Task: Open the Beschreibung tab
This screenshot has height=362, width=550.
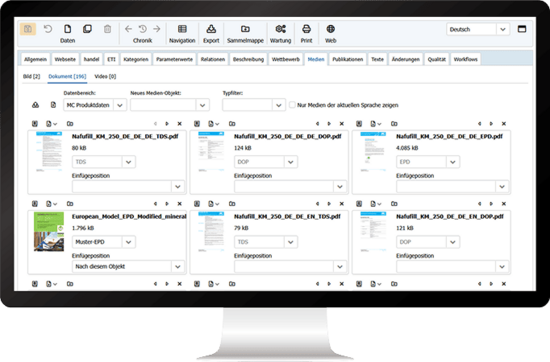Action: [248, 59]
